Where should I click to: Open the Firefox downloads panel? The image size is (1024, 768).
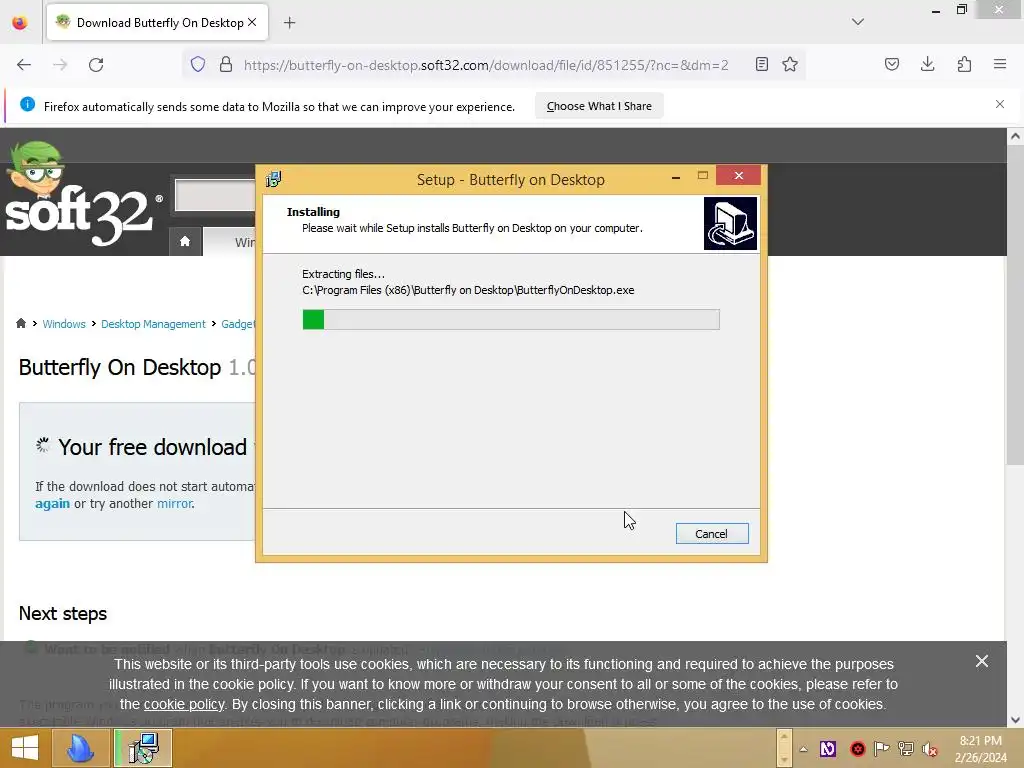[x=927, y=64]
